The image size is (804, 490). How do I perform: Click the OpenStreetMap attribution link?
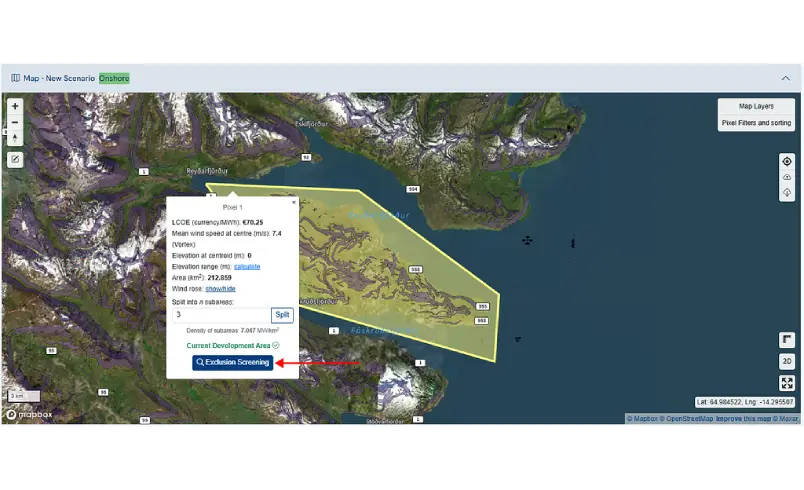pyautogui.click(x=689, y=419)
